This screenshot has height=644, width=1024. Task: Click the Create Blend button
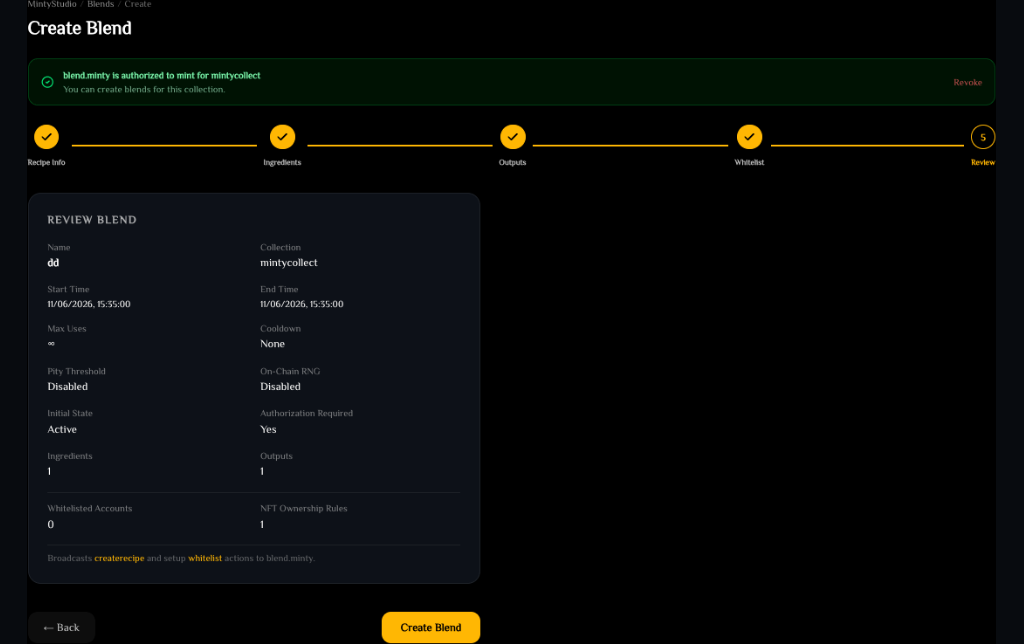pos(430,627)
